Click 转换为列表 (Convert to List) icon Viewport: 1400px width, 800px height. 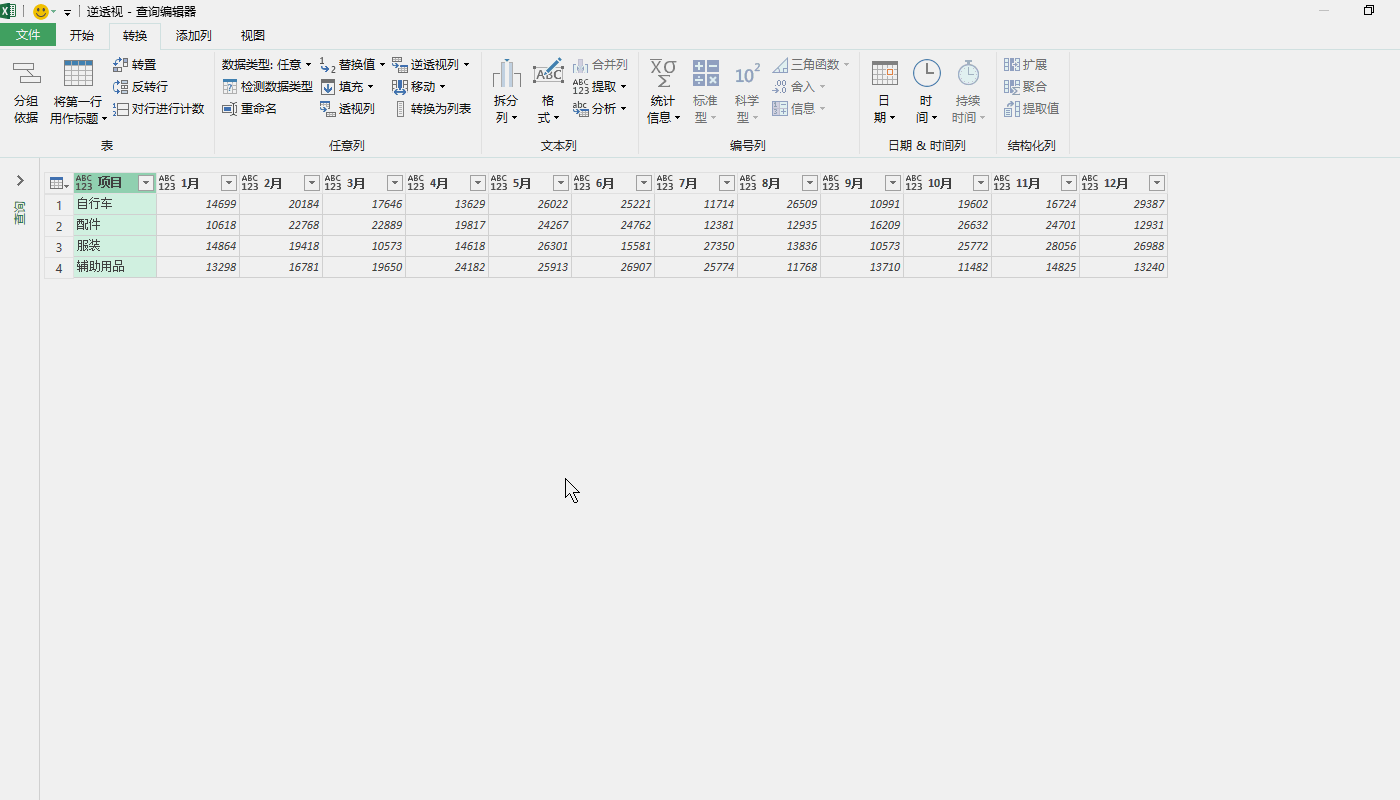400,109
